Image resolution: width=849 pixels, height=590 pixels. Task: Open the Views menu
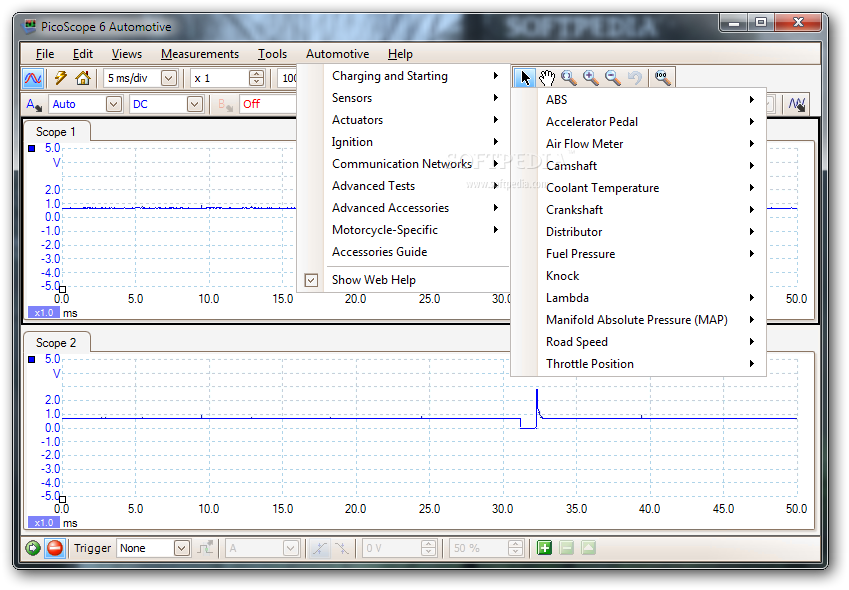tap(127, 54)
